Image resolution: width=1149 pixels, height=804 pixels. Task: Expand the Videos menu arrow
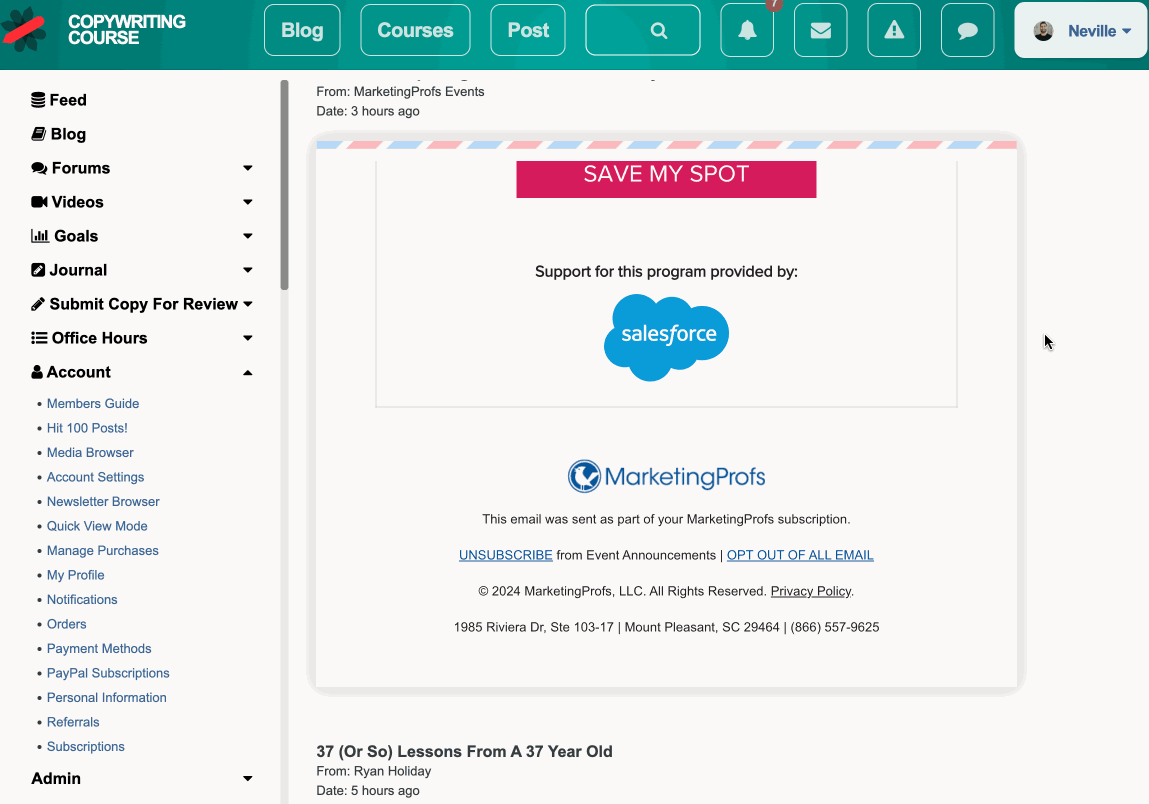point(248,202)
